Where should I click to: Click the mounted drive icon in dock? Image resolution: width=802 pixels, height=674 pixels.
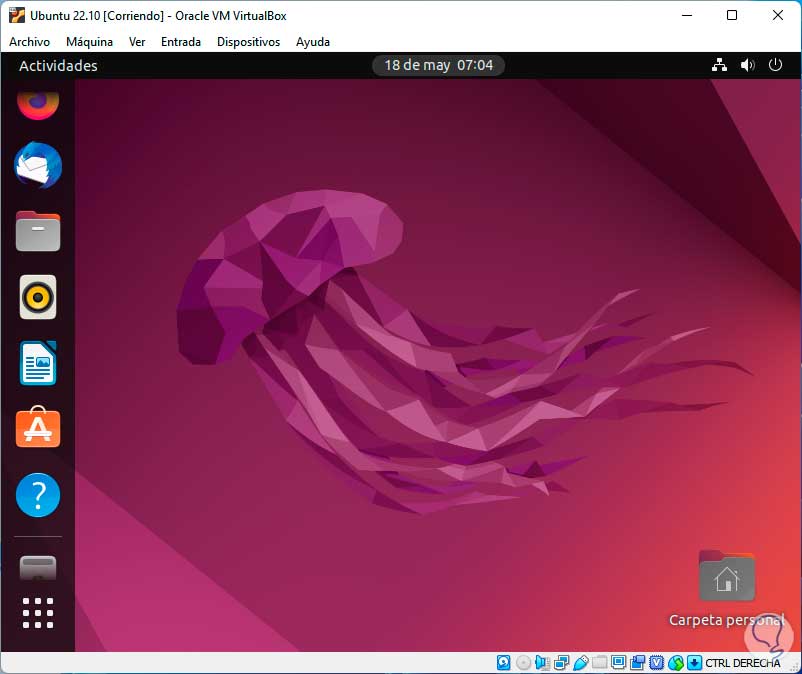(38, 568)
